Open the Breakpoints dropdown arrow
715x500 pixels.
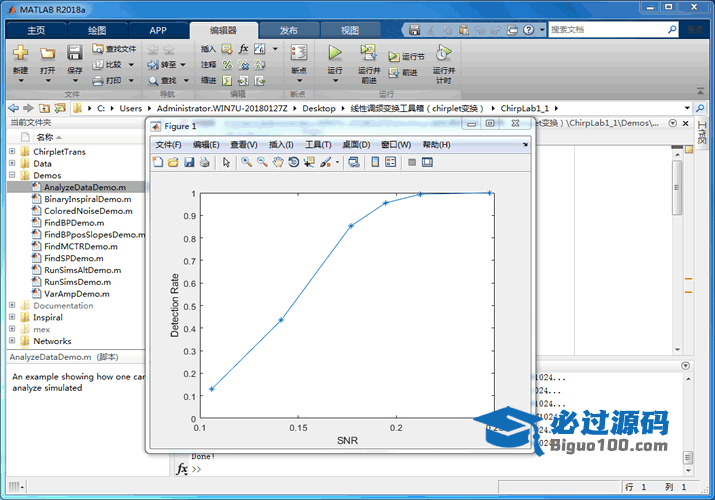pos(299,81)
